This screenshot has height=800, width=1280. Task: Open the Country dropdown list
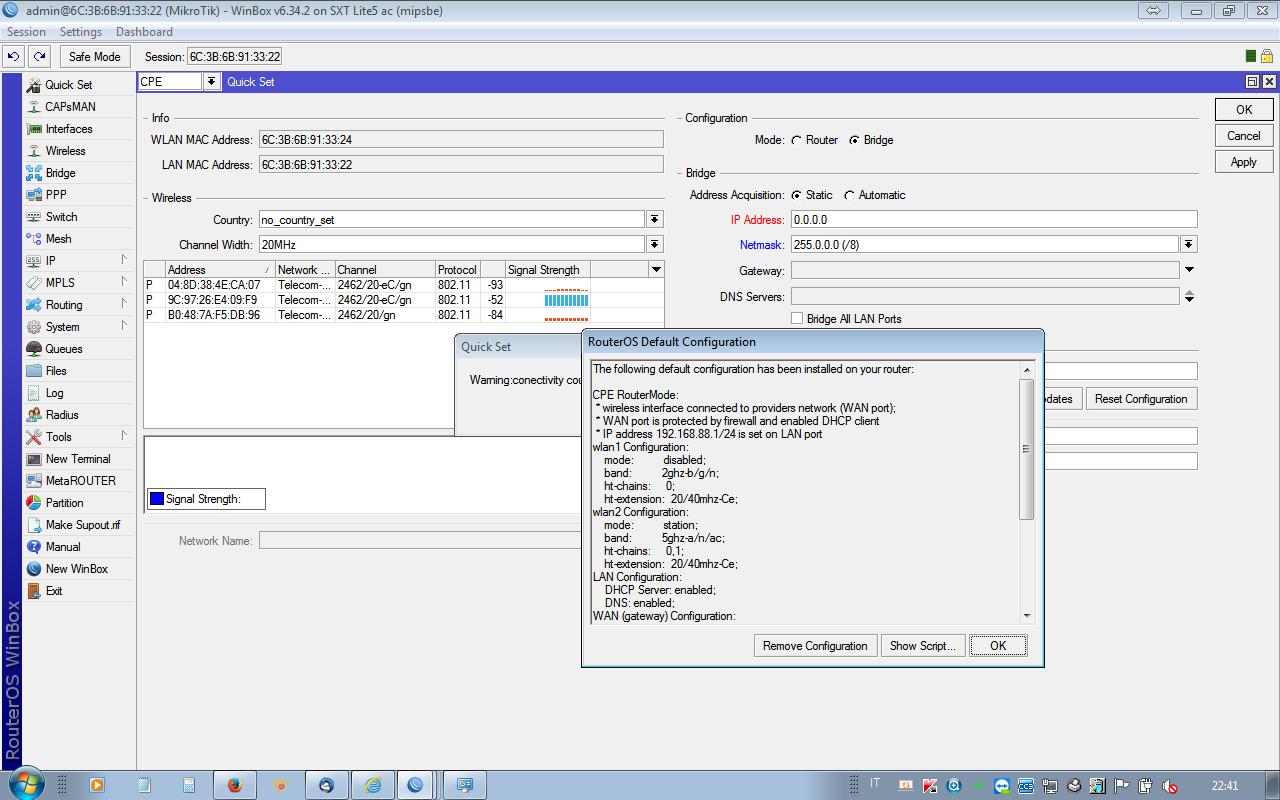654,219
